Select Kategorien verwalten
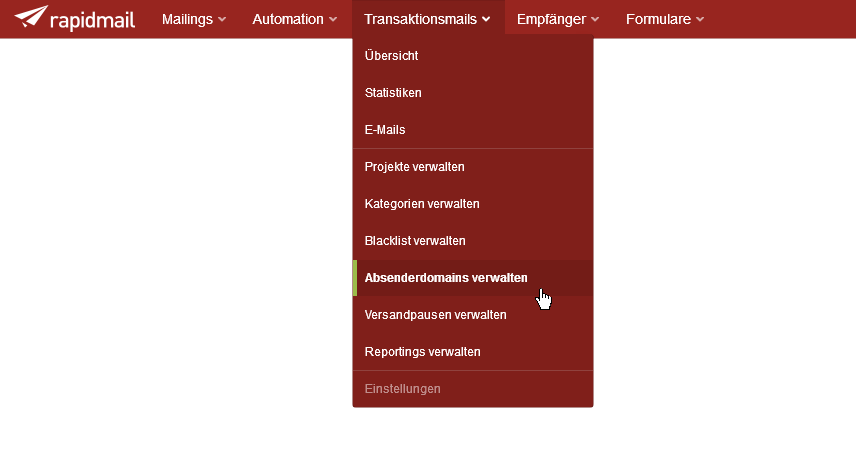Screen dimensions: 856x453 [473, 204]
